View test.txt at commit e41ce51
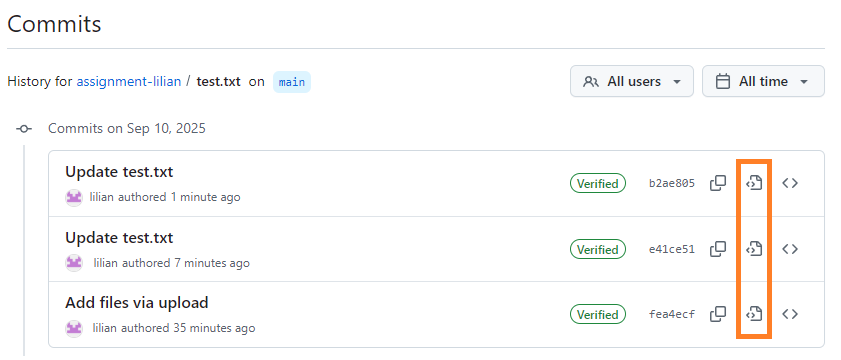Screen dimensions: 841x360 (x=754, y=249)
